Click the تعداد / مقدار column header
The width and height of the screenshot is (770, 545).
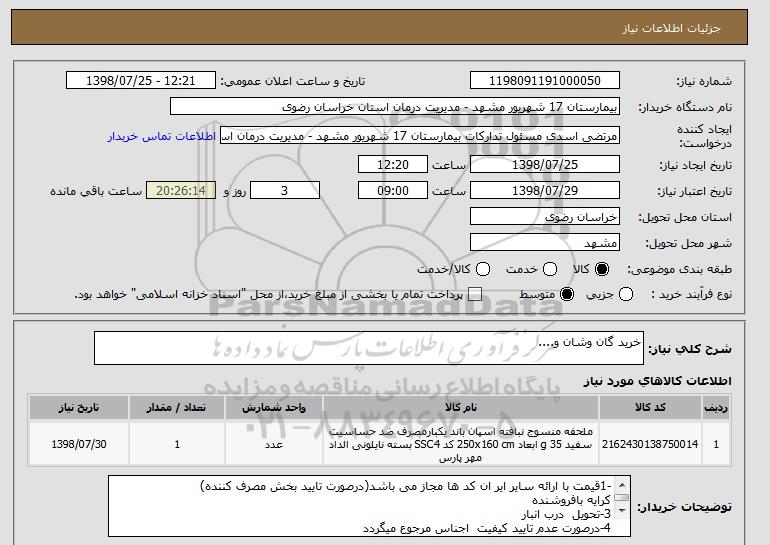coord(177,408)
